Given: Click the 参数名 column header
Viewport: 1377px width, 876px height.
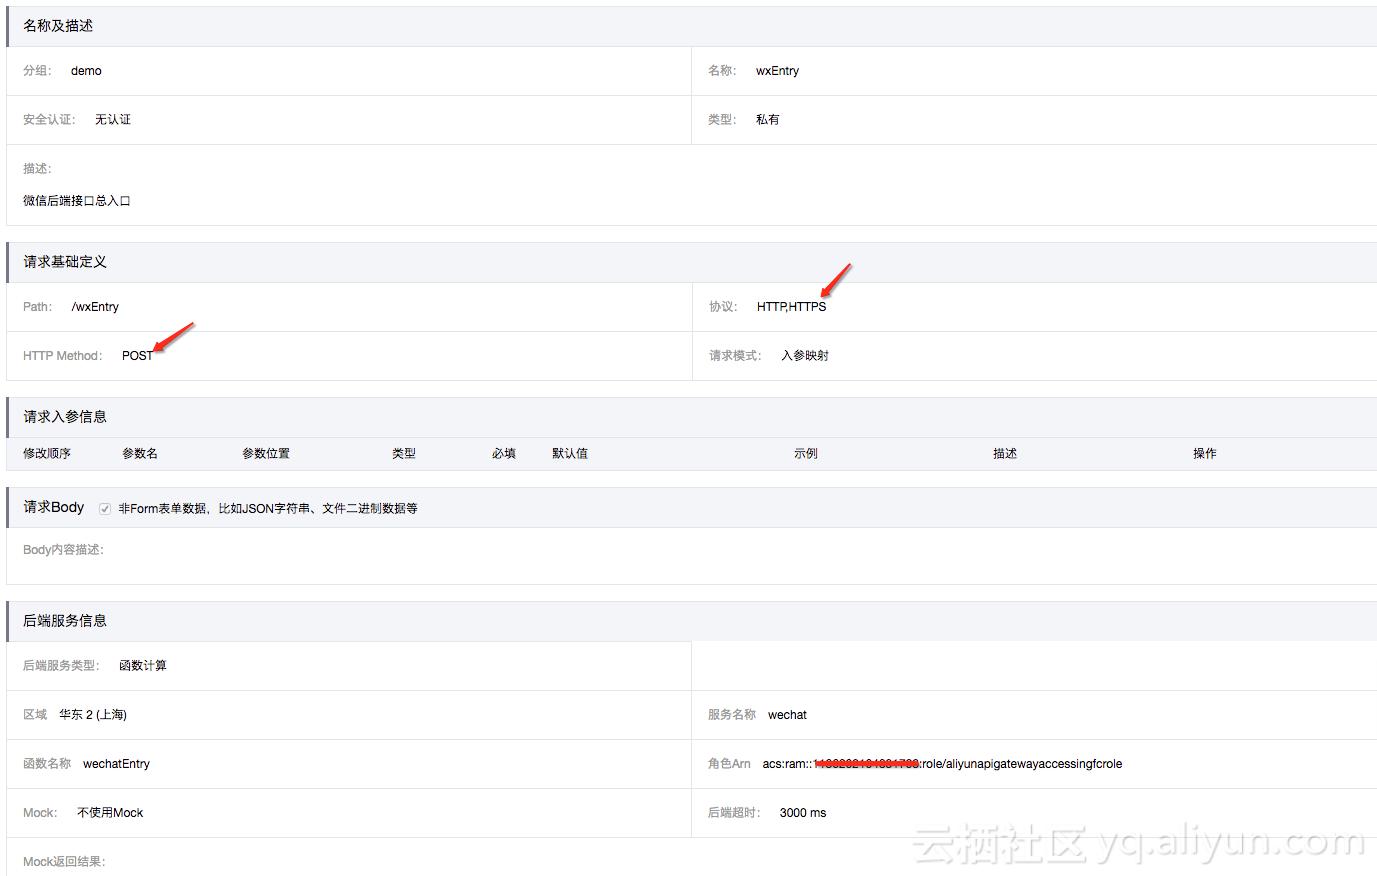Looking at the screenshot, I should 140,454.
